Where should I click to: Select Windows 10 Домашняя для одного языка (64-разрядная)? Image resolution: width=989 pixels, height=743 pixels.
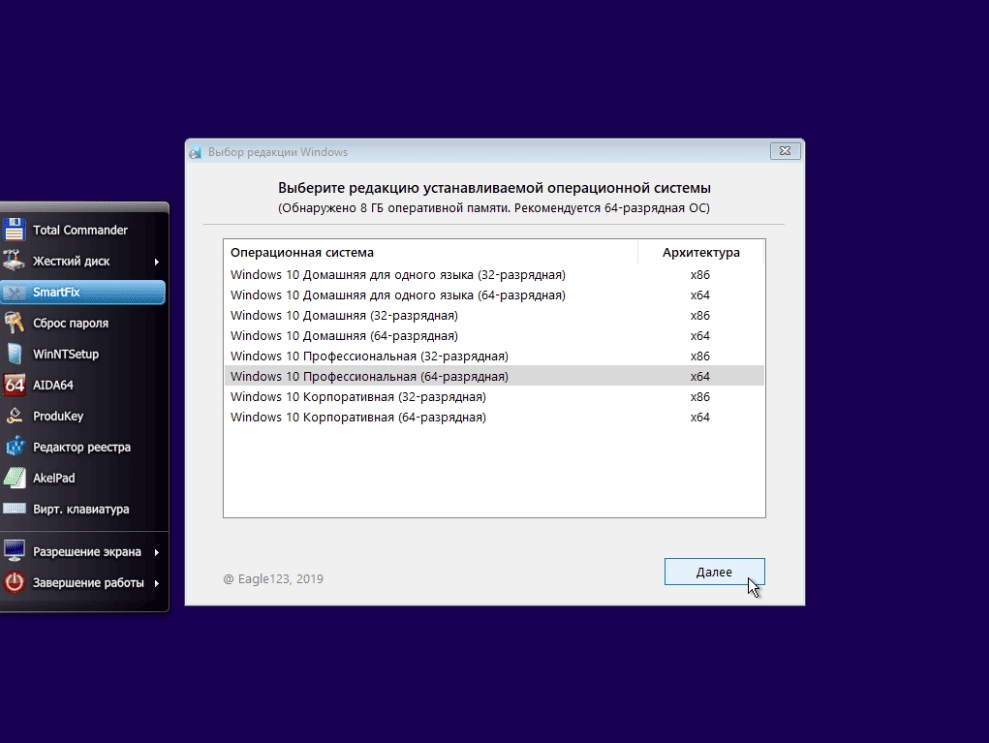pos(494,295)
